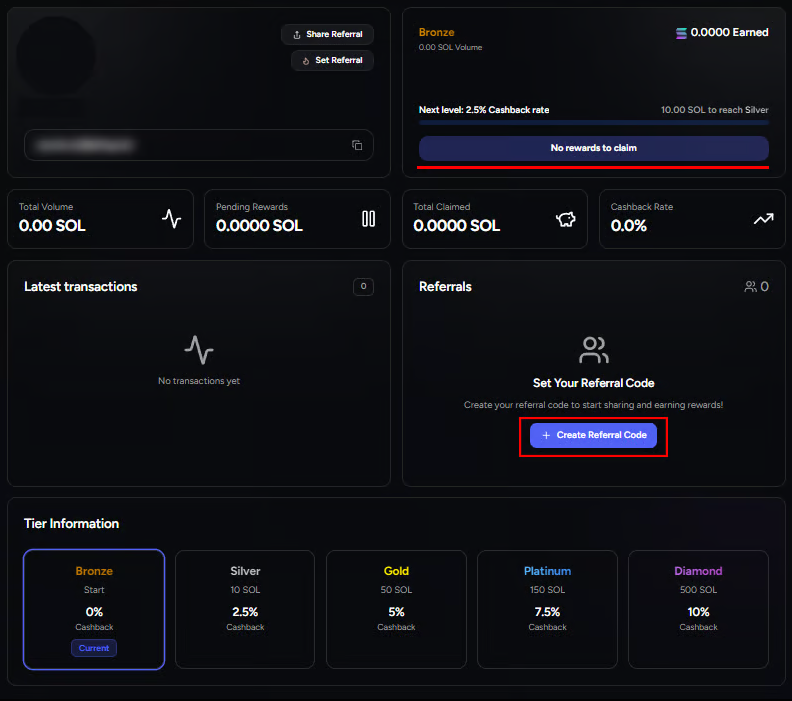Click the Current badge on Bronze tier
Image resolution: width=792 pixels, height=701 pixels.
click(94, 648)
